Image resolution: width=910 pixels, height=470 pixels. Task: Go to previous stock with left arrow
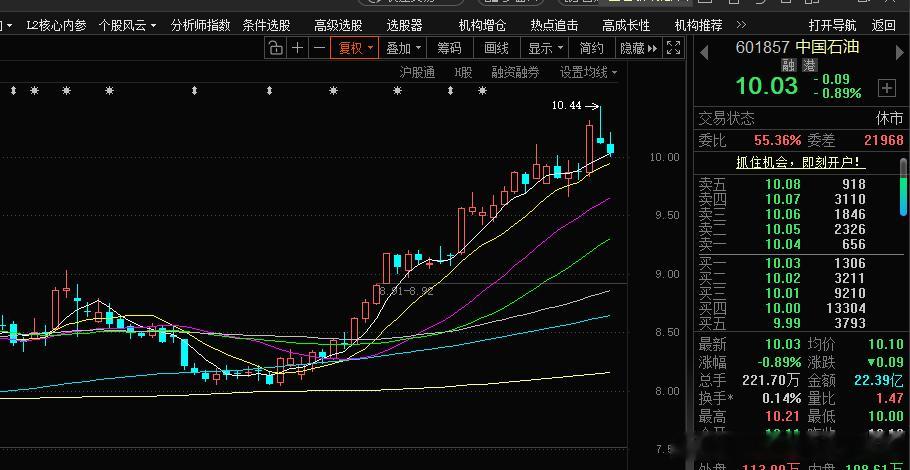(704, 53)
